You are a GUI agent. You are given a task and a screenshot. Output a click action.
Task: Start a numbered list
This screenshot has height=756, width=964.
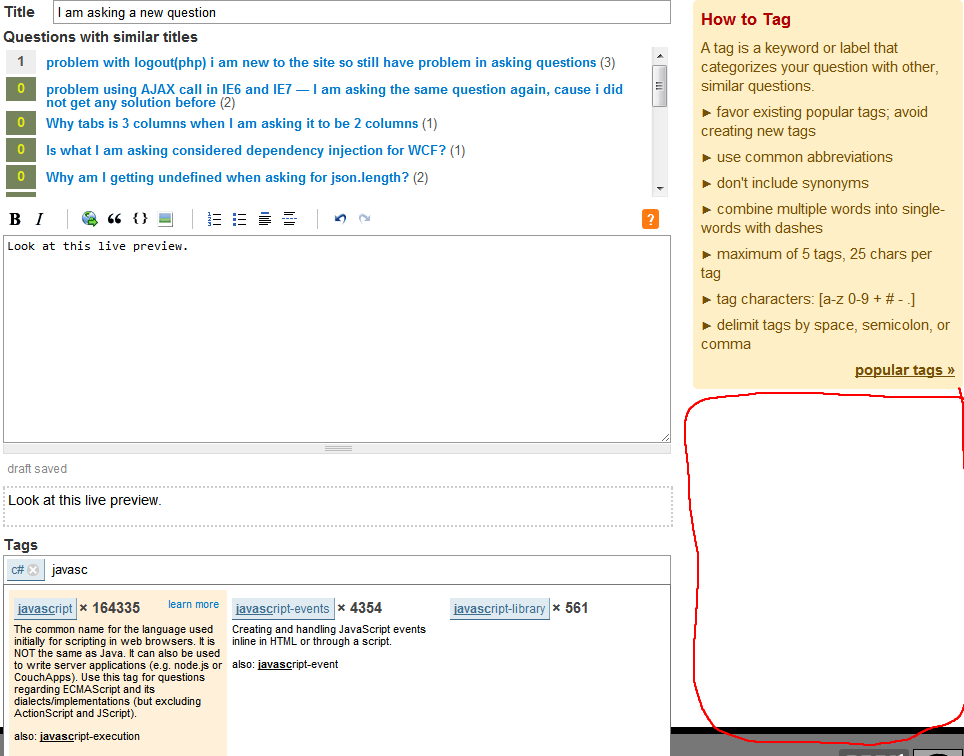[x=214, y=219]
